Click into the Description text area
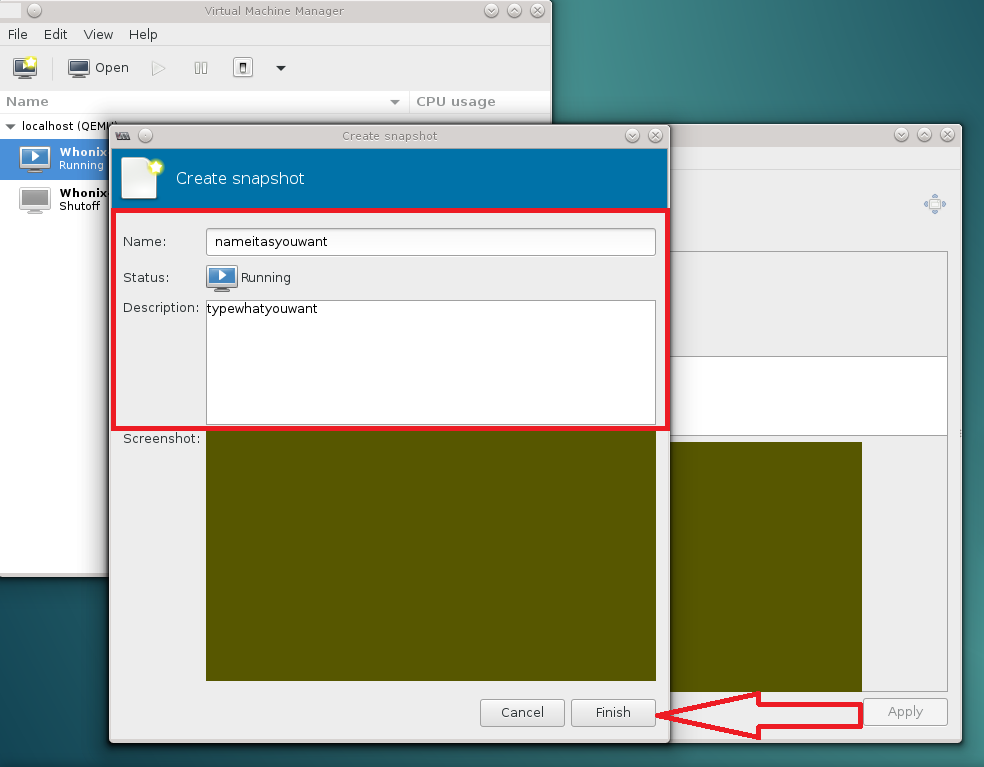 coord(430,362)
